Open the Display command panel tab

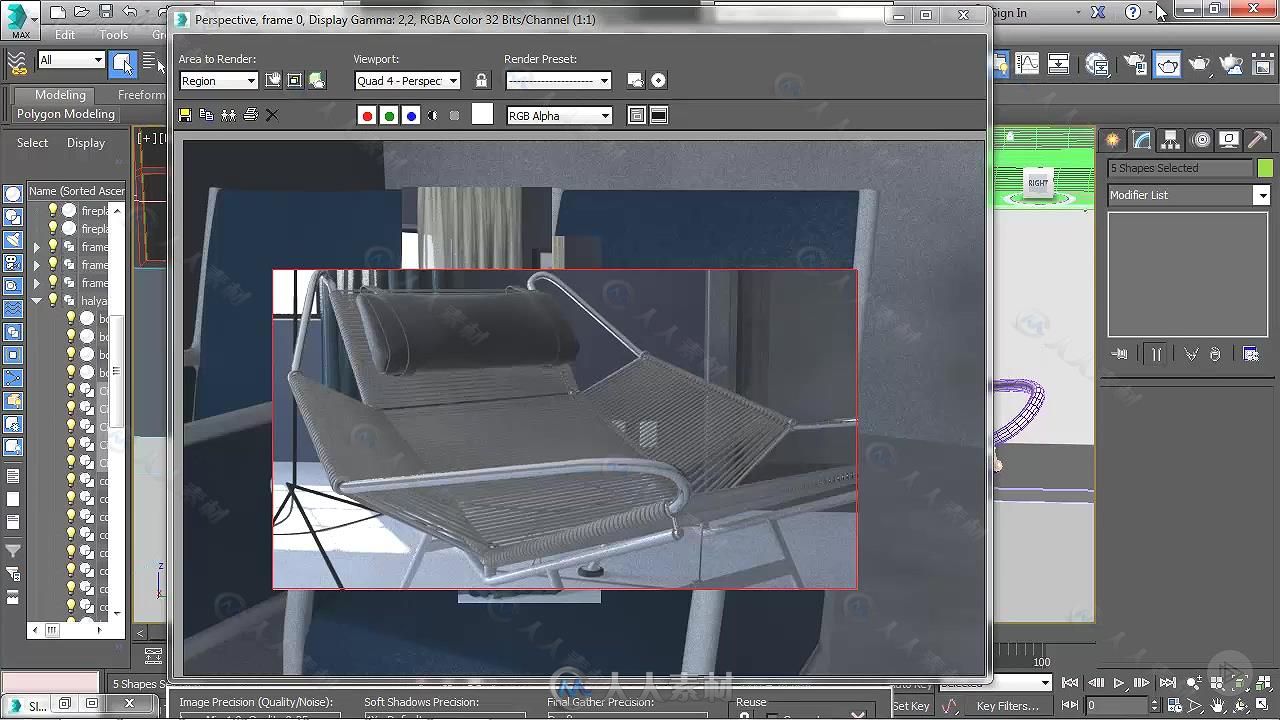[1229, 140]
